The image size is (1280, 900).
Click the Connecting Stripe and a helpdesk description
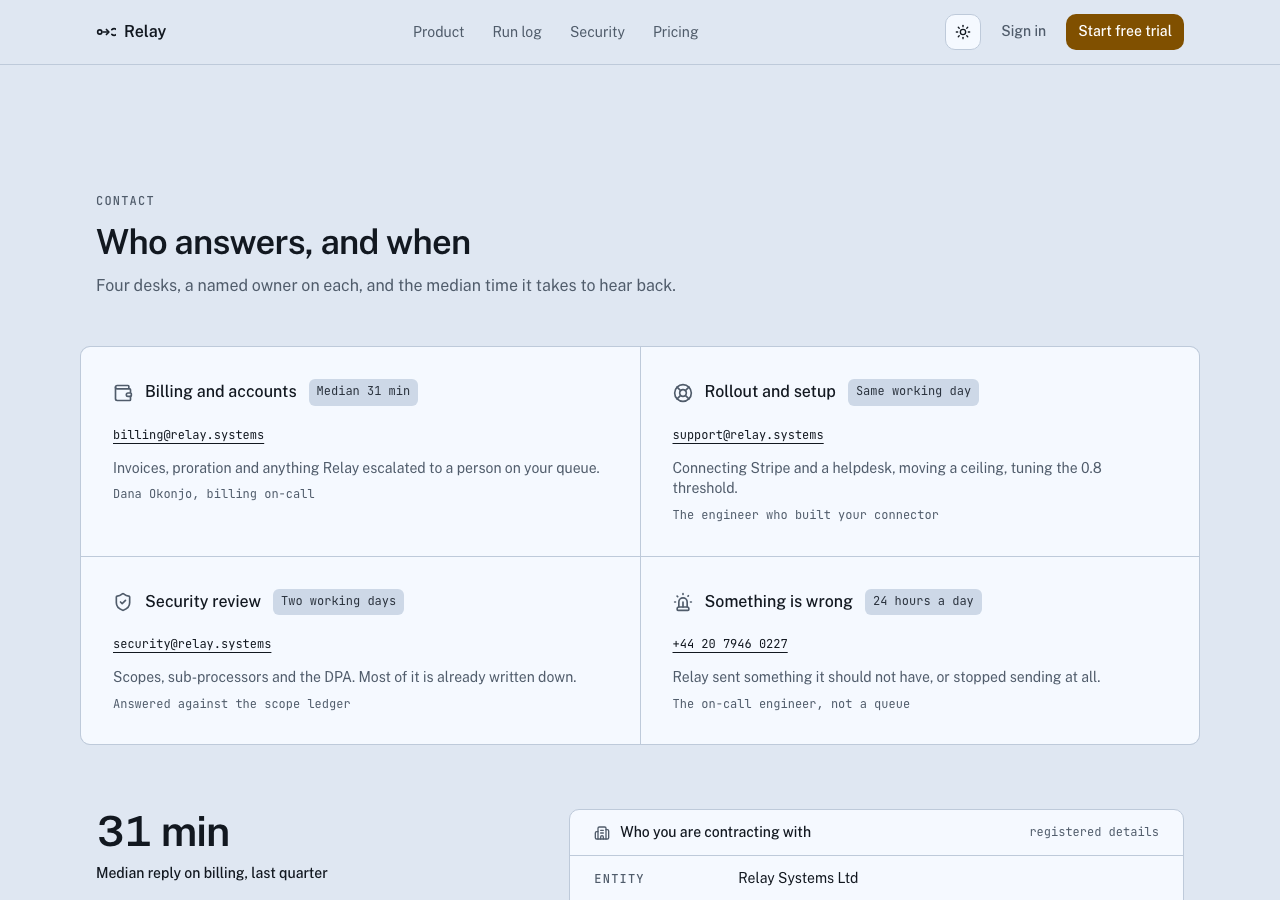coord(887,478)
